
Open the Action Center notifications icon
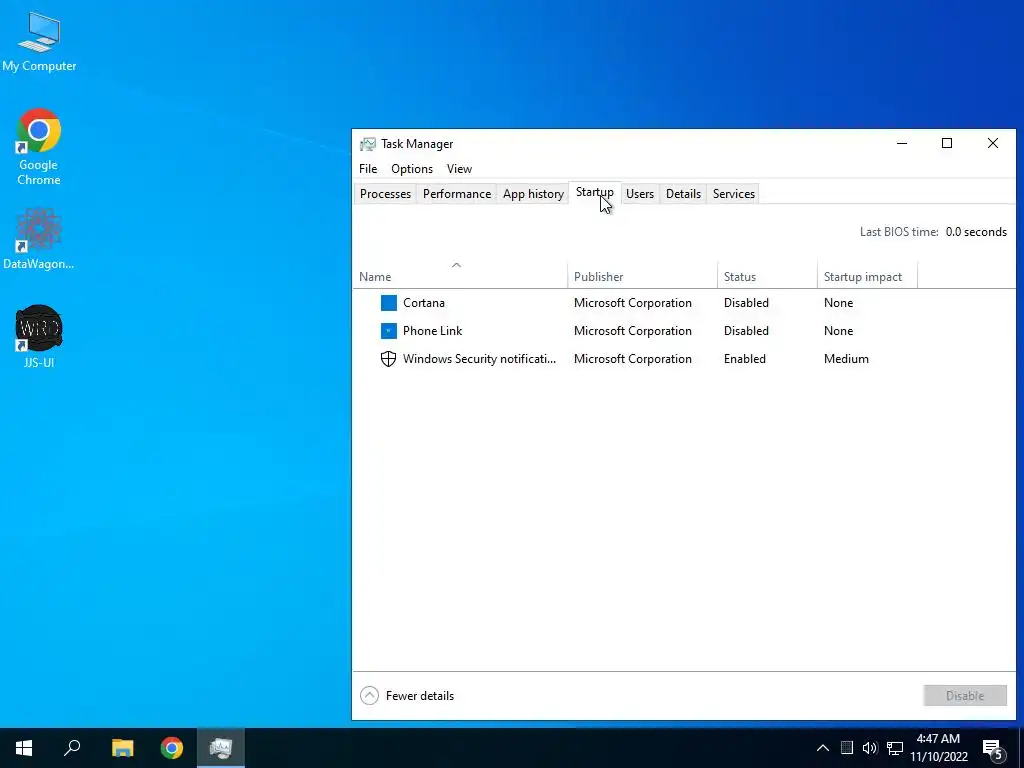tap(993, 748)
